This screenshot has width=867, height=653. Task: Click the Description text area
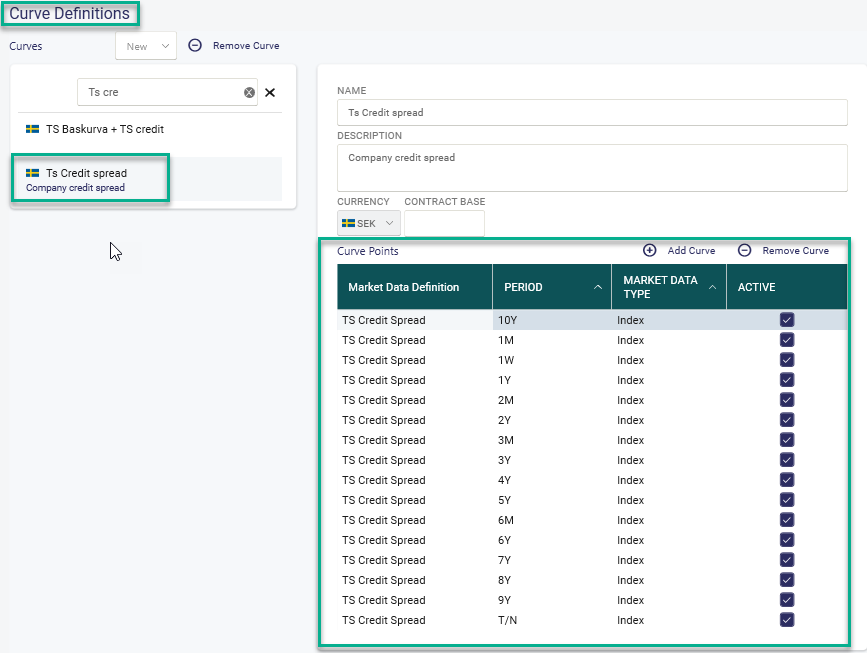(x=592, y=167)
